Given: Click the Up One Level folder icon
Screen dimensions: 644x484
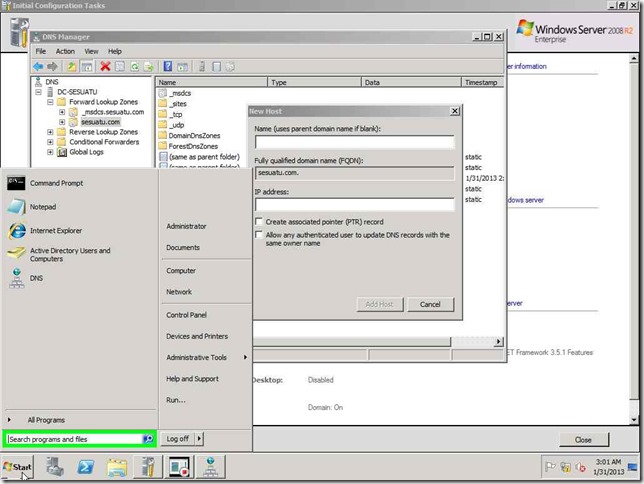Looking at the screenshot, I should pyautogui.click(x=71, y=67).
